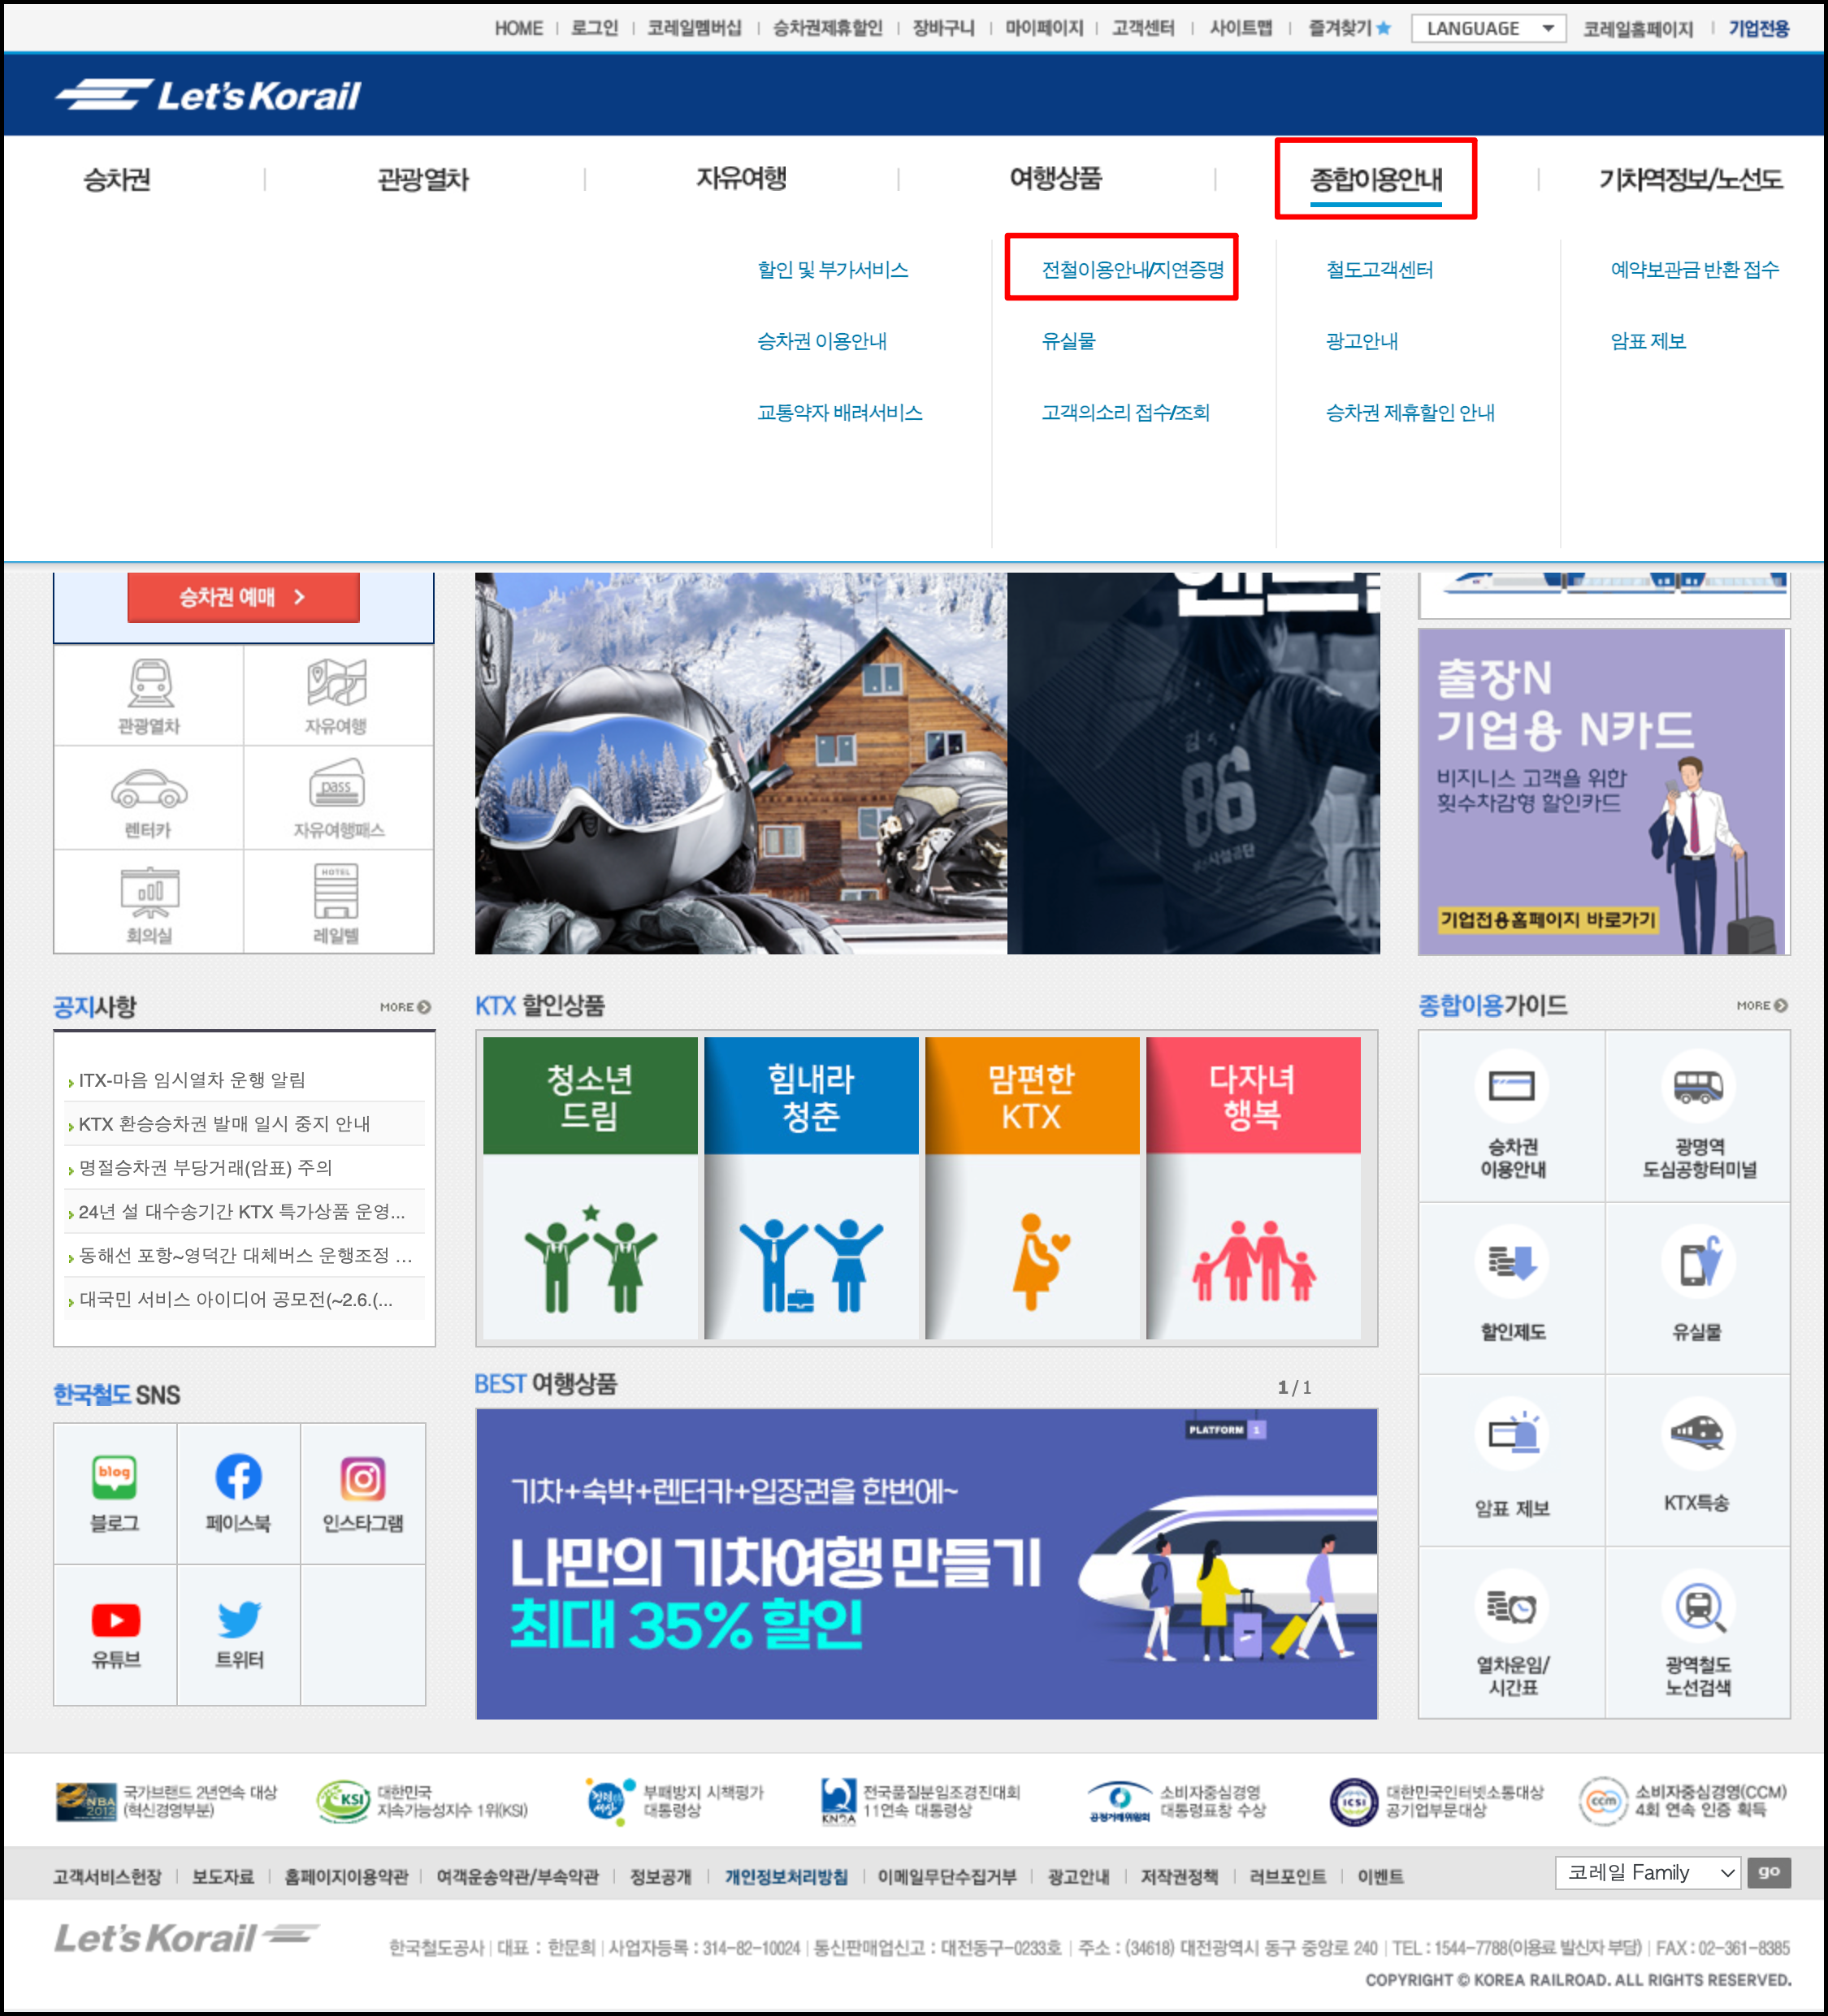Click 로그인 link in top bar
Viewport: 1828px width, 2016px height.
tap(594, 28)
